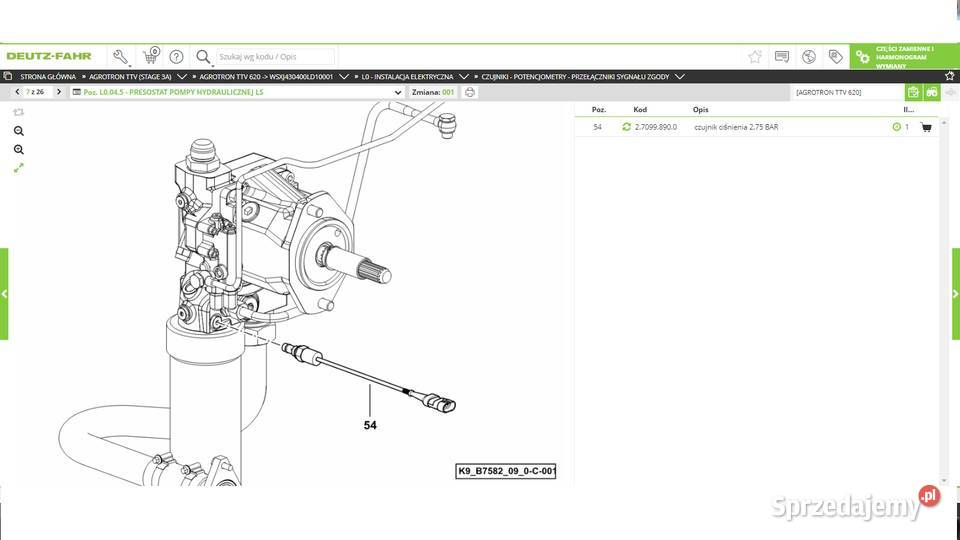Open the messages note icon in header
960x540 pixels.
pyautogui.click(x=782, y=56)
